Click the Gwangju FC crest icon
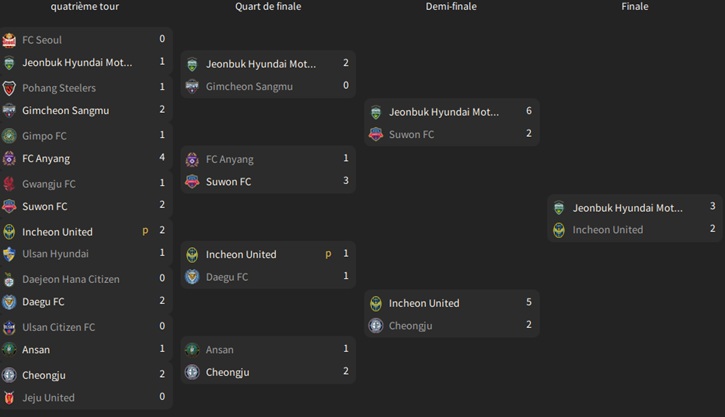Screen dimensions: 725x417 (x=10, y=184)
